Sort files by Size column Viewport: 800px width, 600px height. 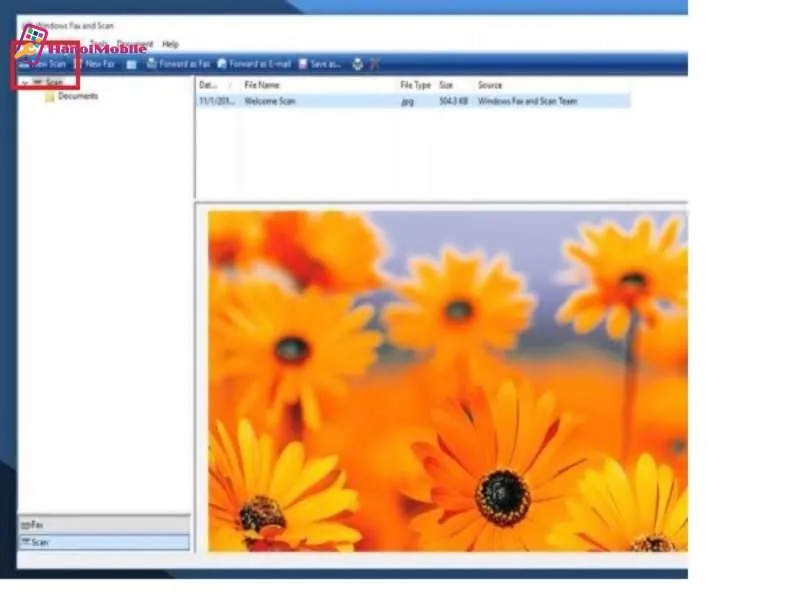pyautogui.click(x=445, y=85)
